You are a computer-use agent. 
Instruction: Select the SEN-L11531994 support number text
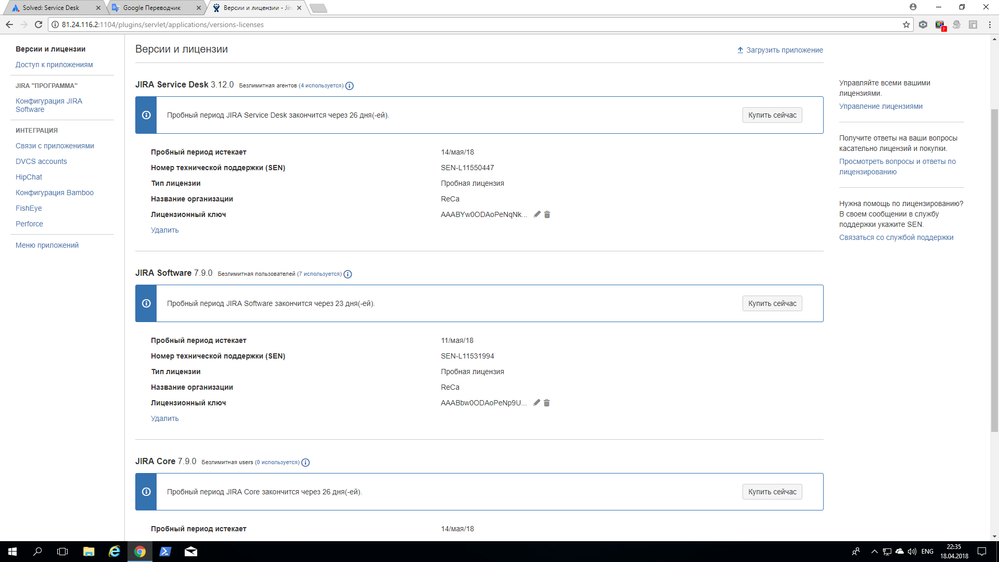point(467,356)
